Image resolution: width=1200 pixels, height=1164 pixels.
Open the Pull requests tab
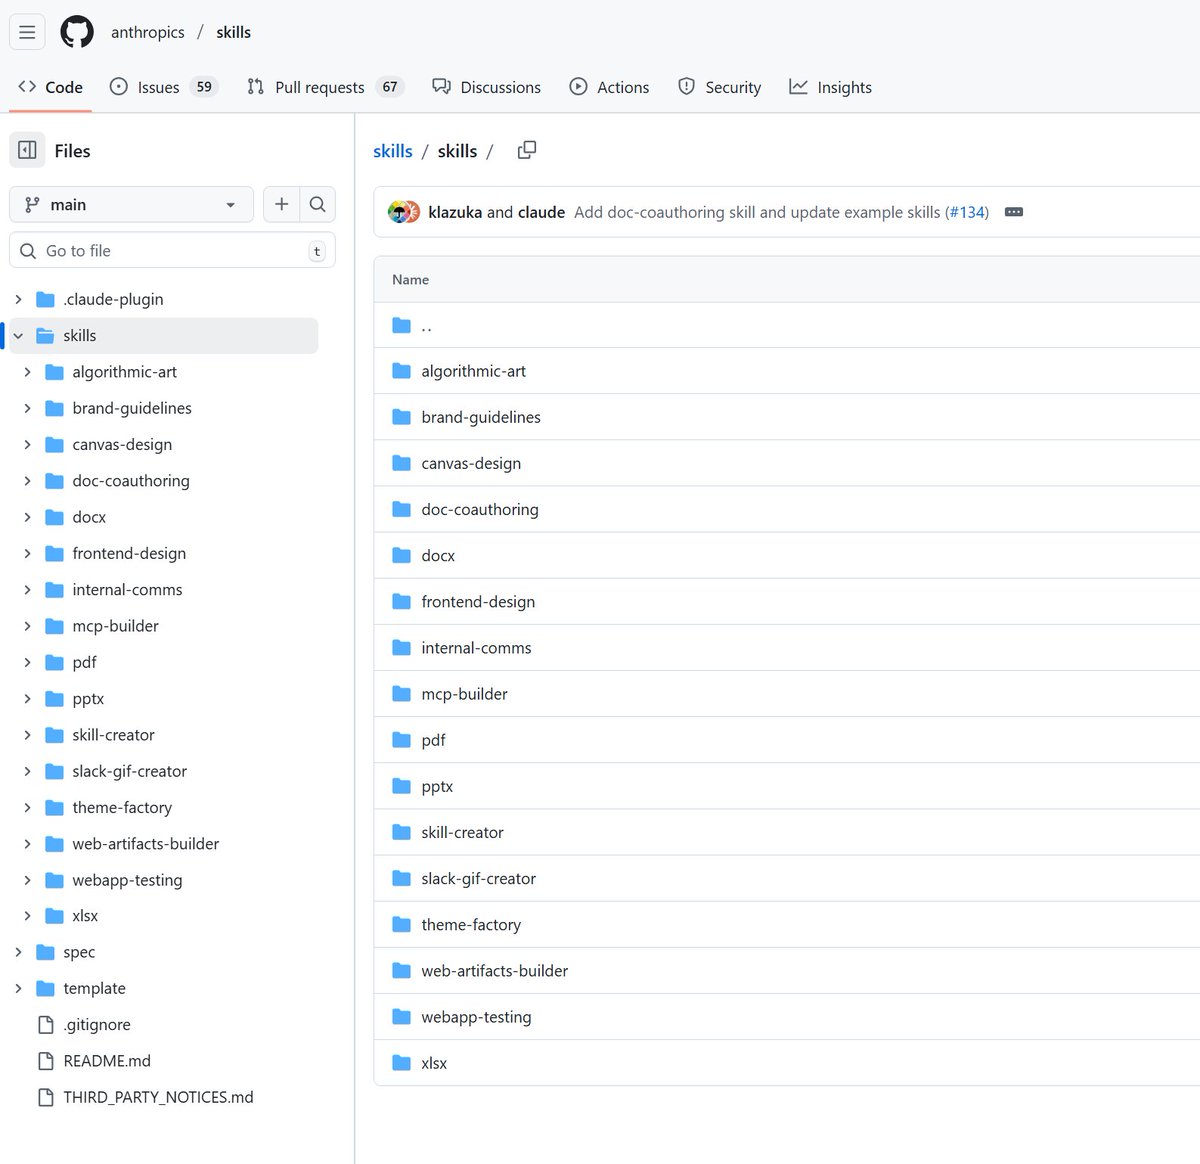pos(324,87)
